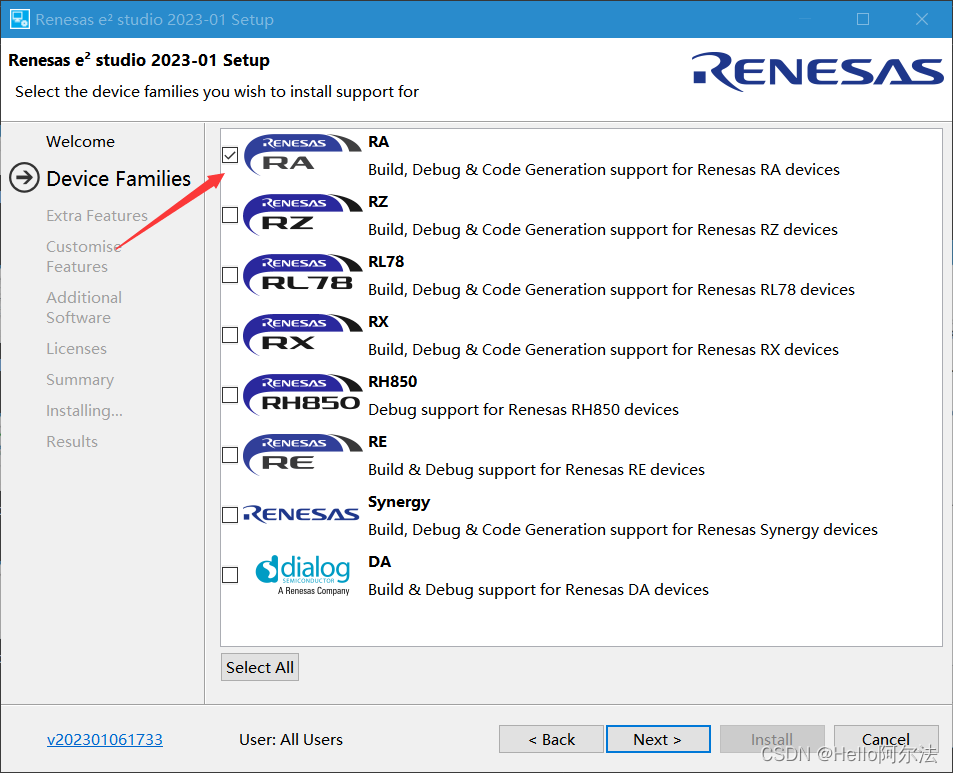Click the RL78 family logo
The width and height of the screenshot is (953, 773).
(x=301, y=275)
